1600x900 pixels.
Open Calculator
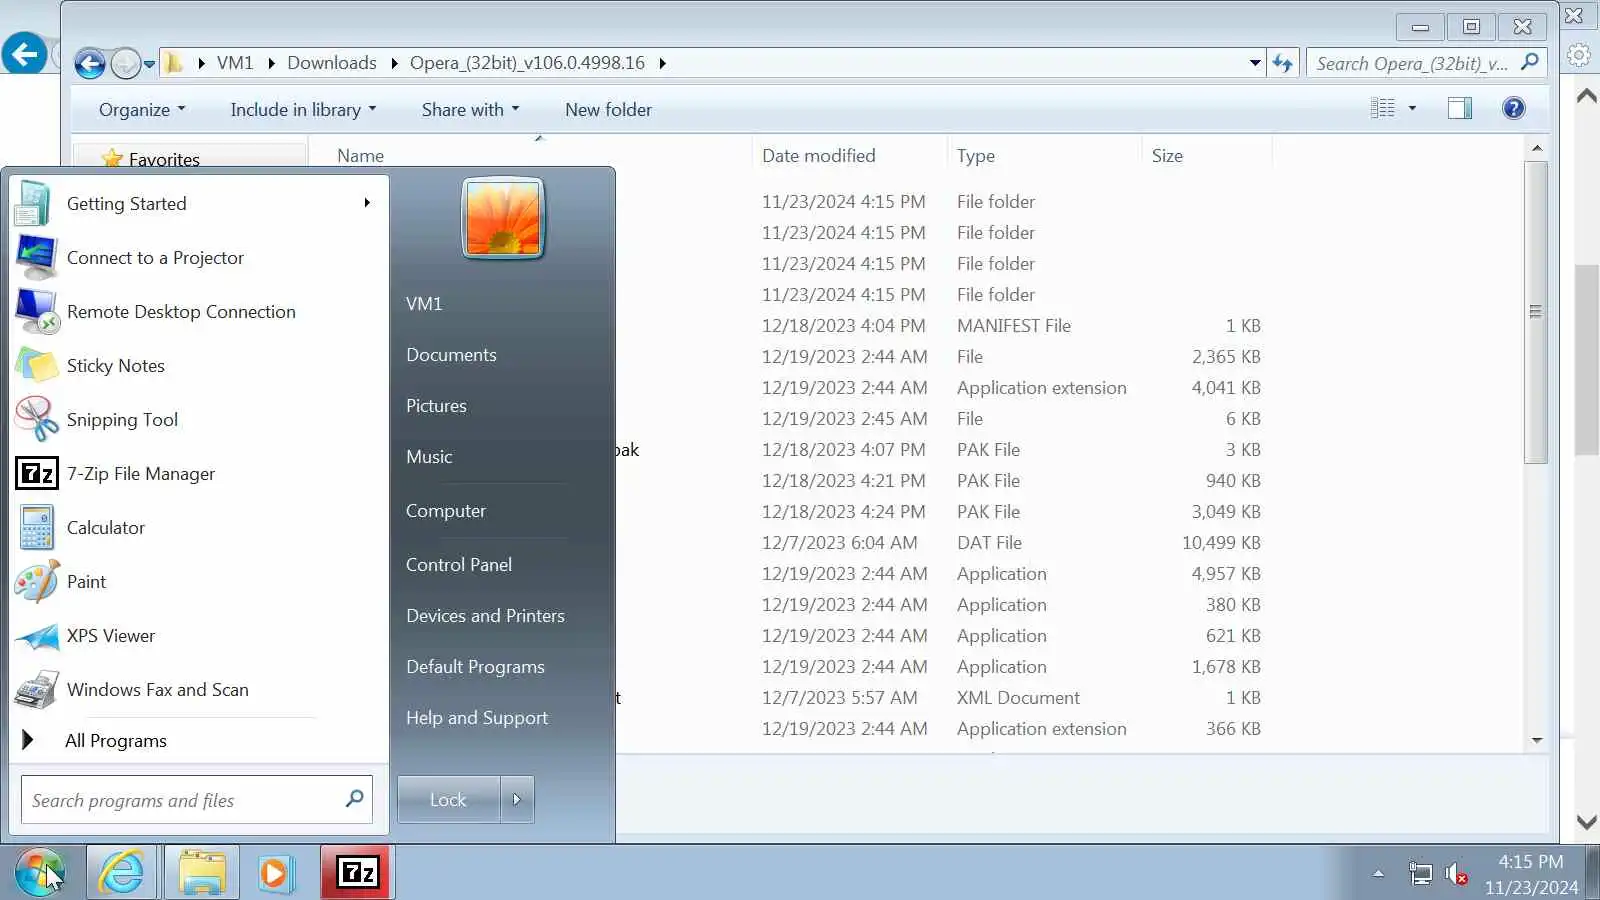pyautogui.click(x=198, y=528)
